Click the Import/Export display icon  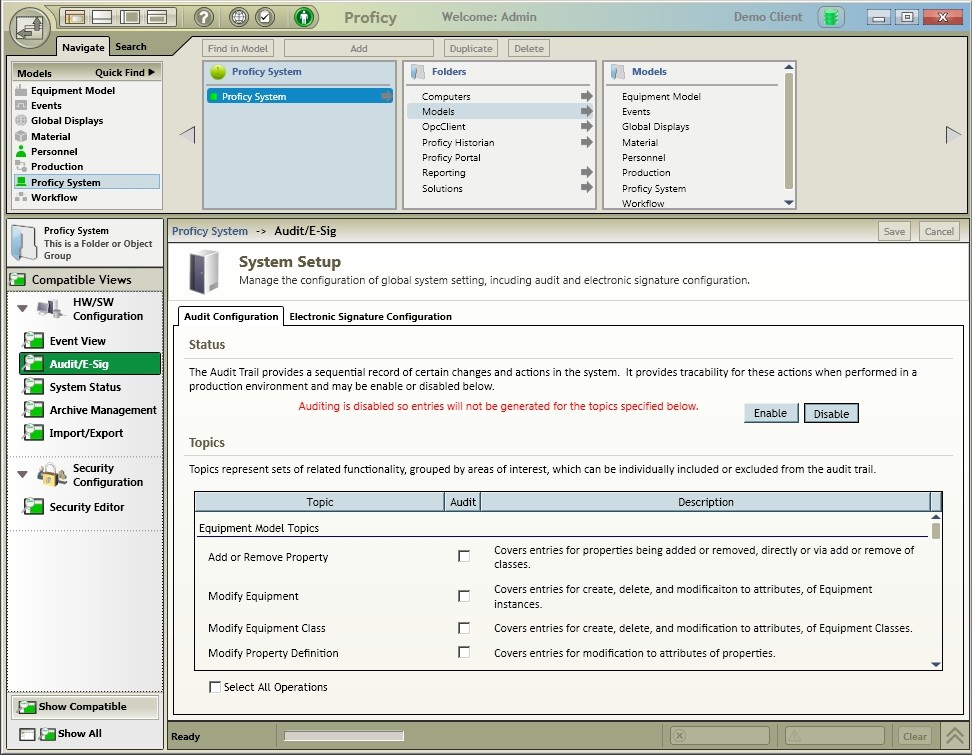coord(33,433)
